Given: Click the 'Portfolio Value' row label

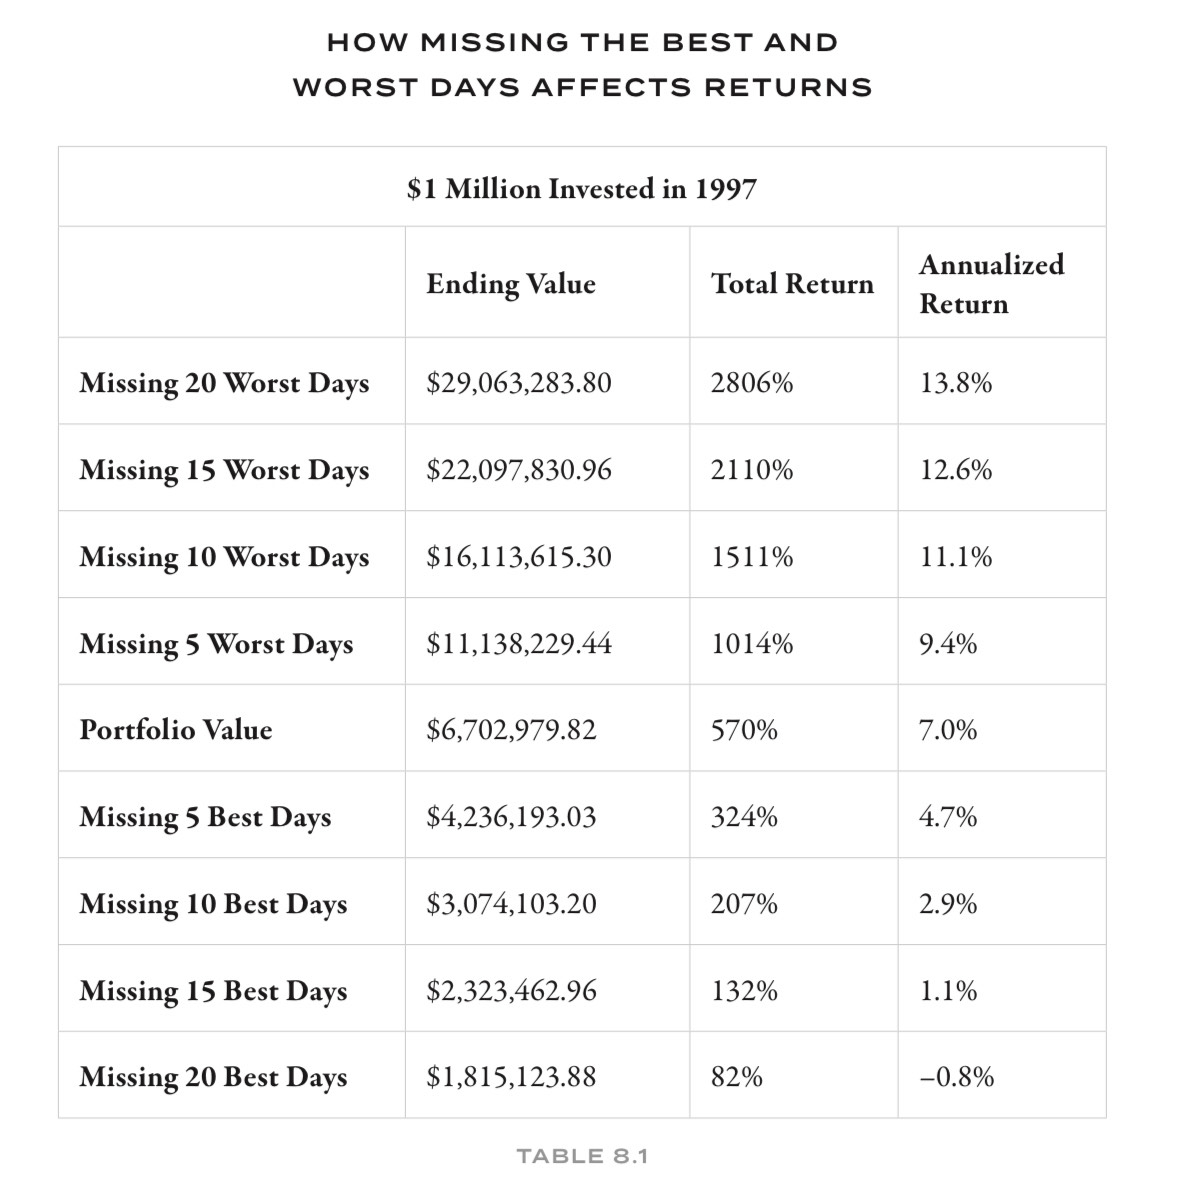Looking at the screenshot, I should tap(176, 730).
